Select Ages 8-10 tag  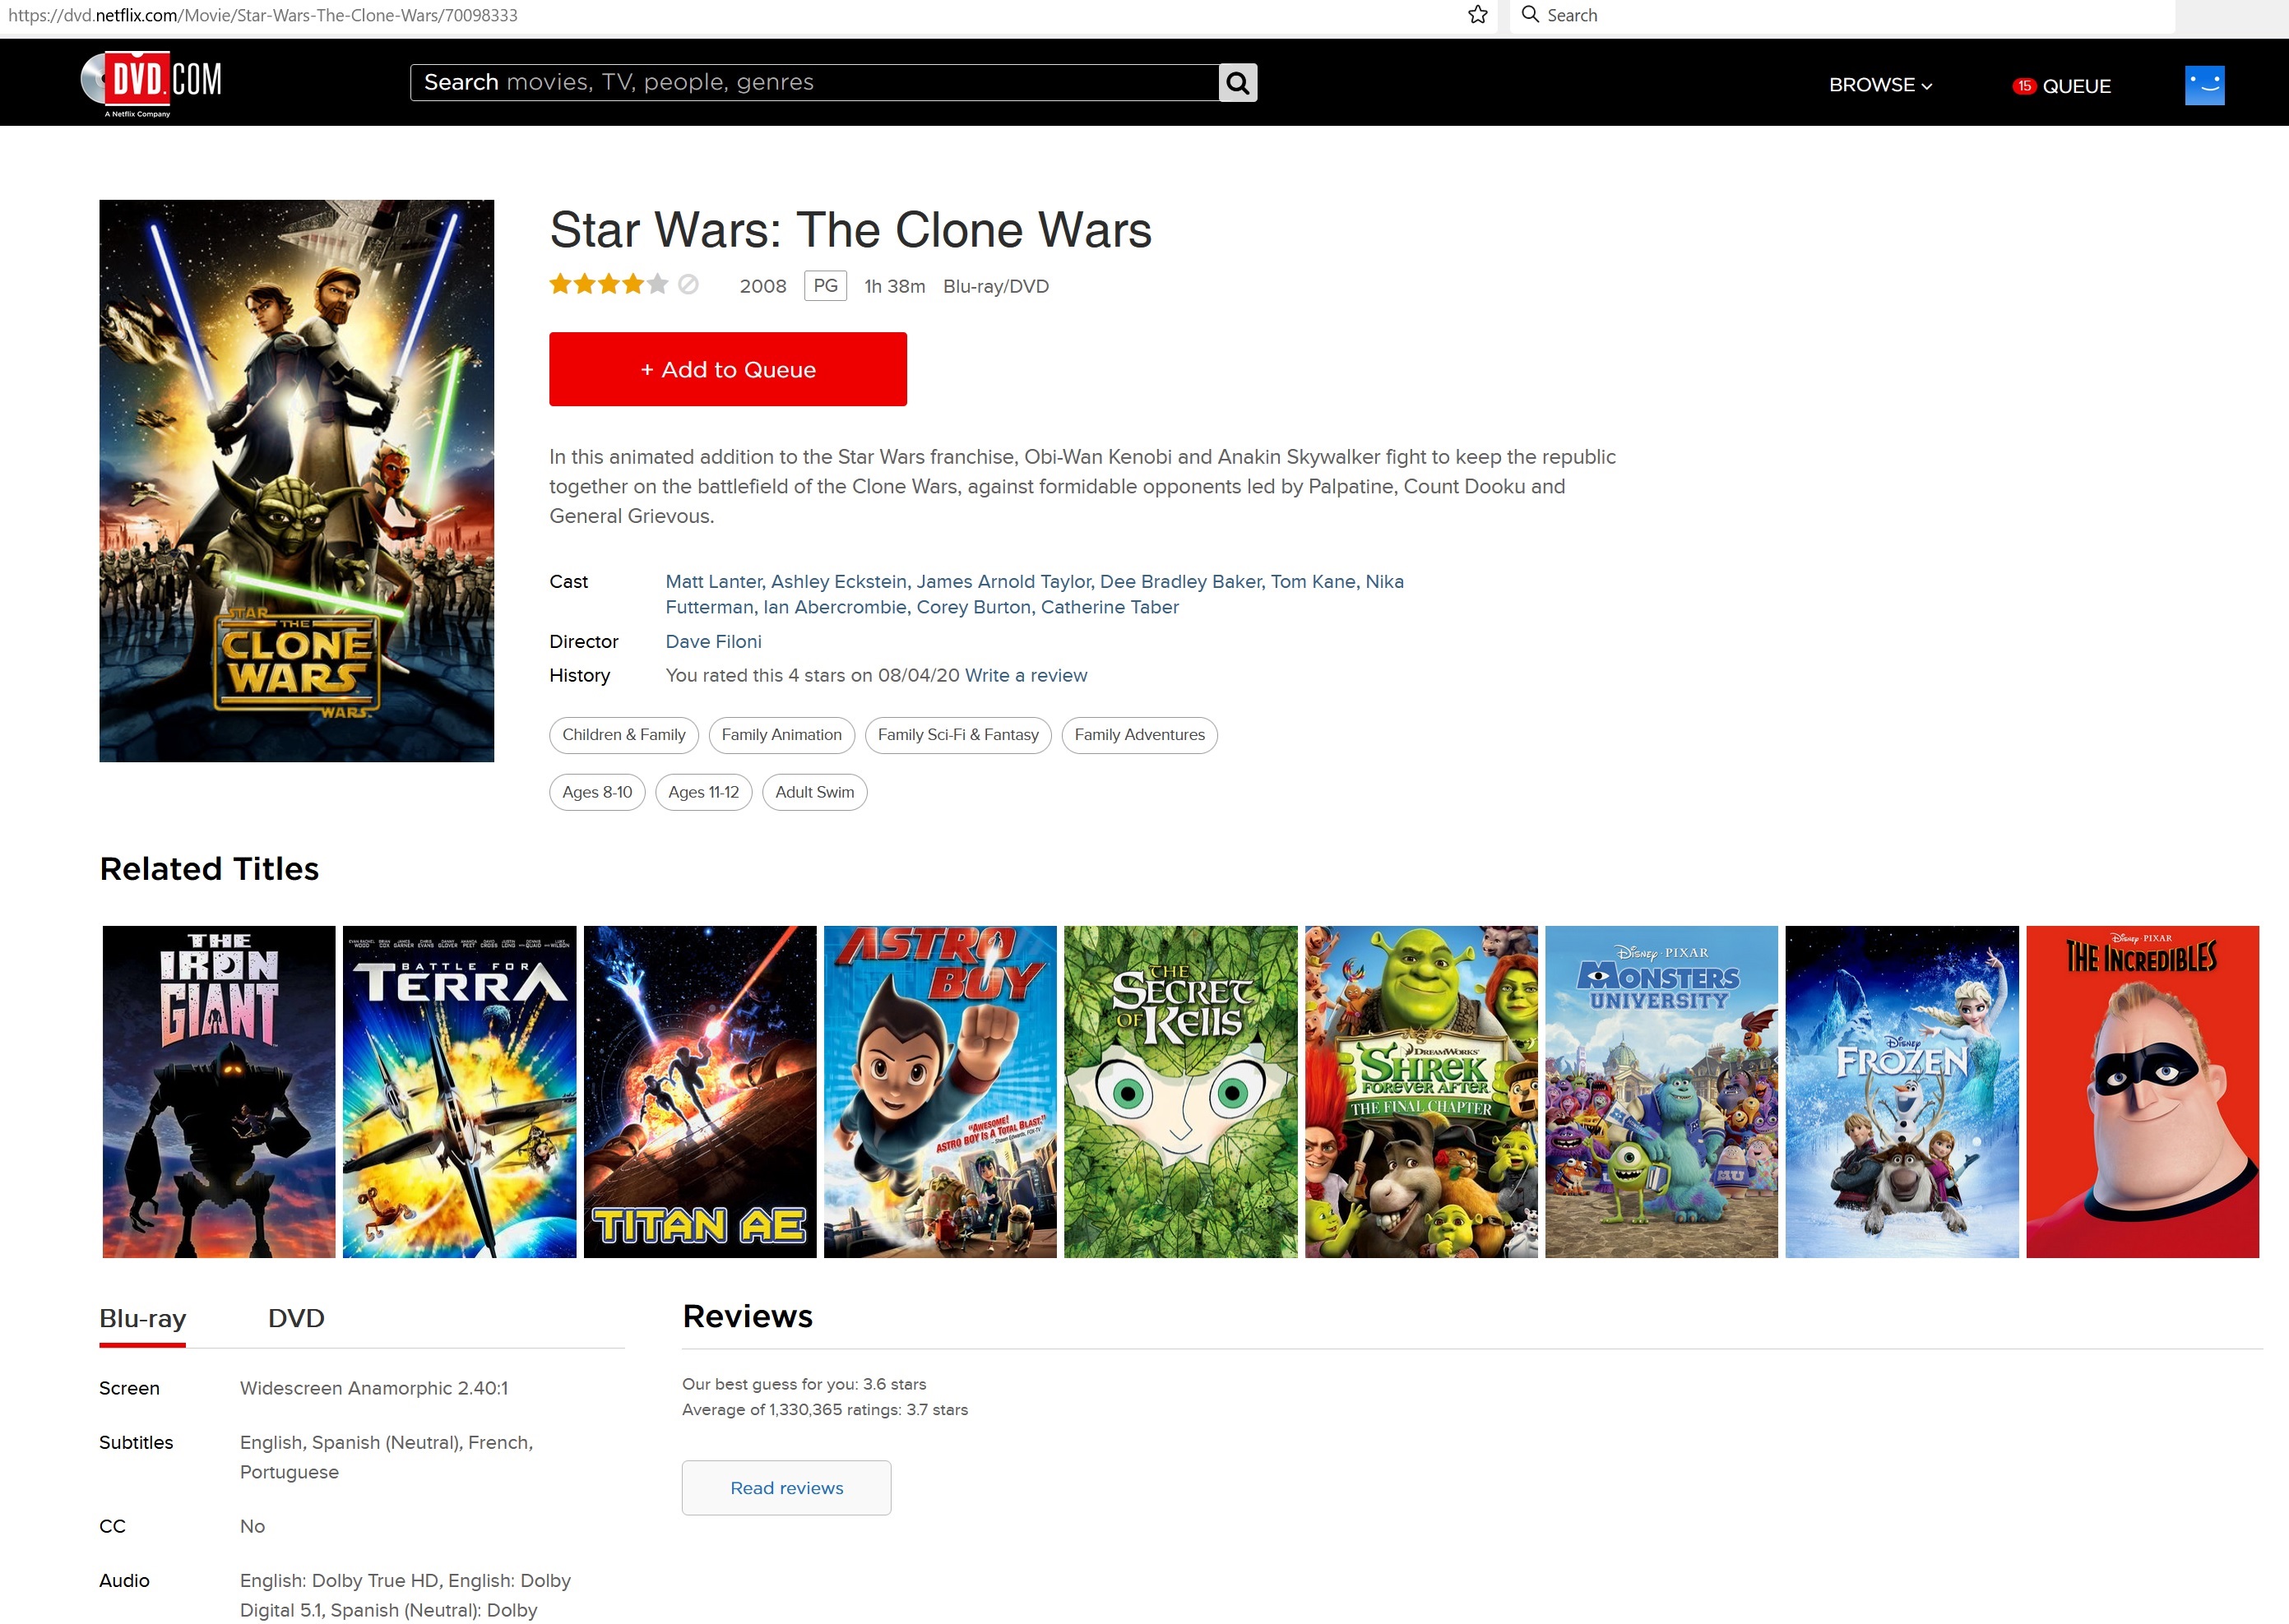click(597, 792)
